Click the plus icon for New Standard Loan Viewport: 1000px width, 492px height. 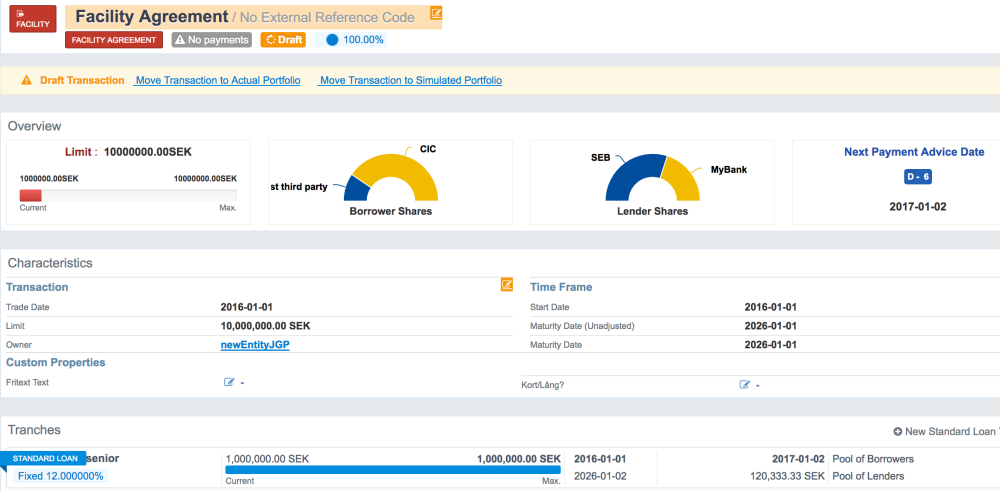click(897, 432)
